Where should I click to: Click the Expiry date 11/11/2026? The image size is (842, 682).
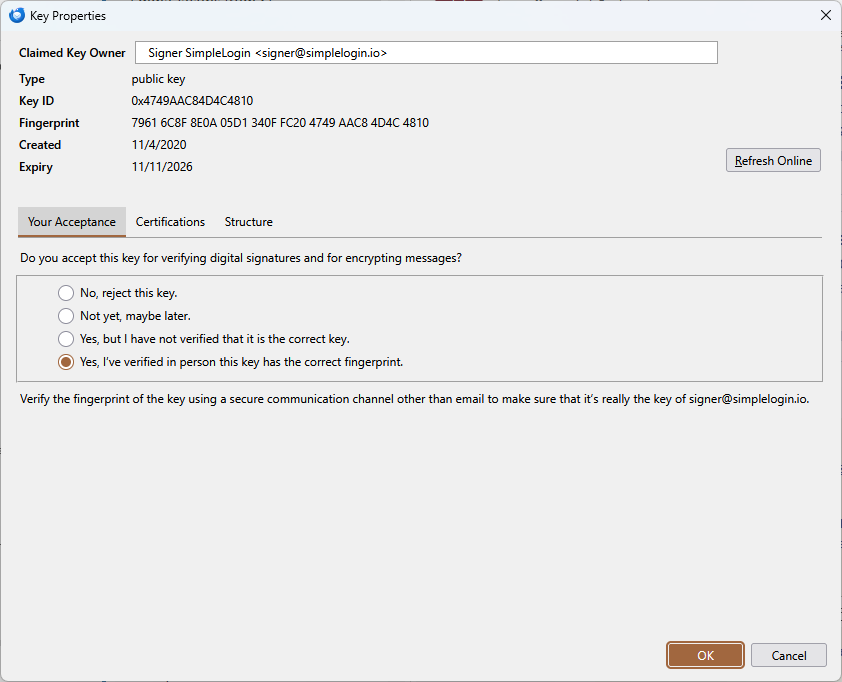coord(162,167)
